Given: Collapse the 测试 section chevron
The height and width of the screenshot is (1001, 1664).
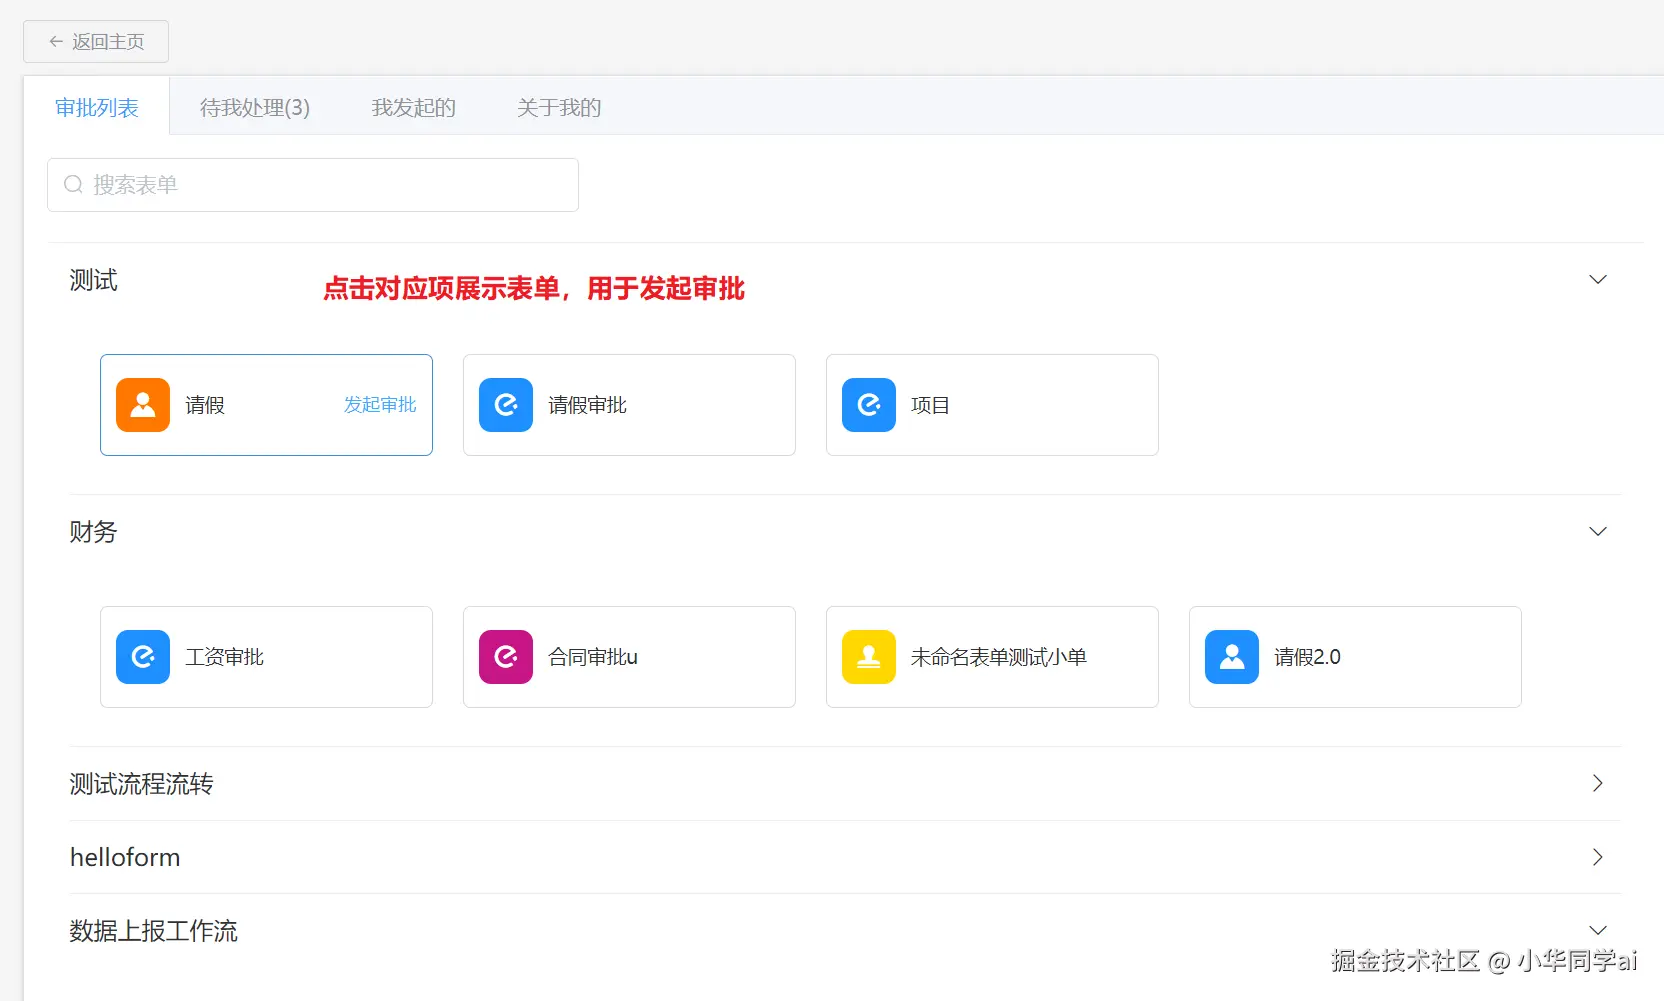Looking at the screenshot, I should pos(1598,280).
